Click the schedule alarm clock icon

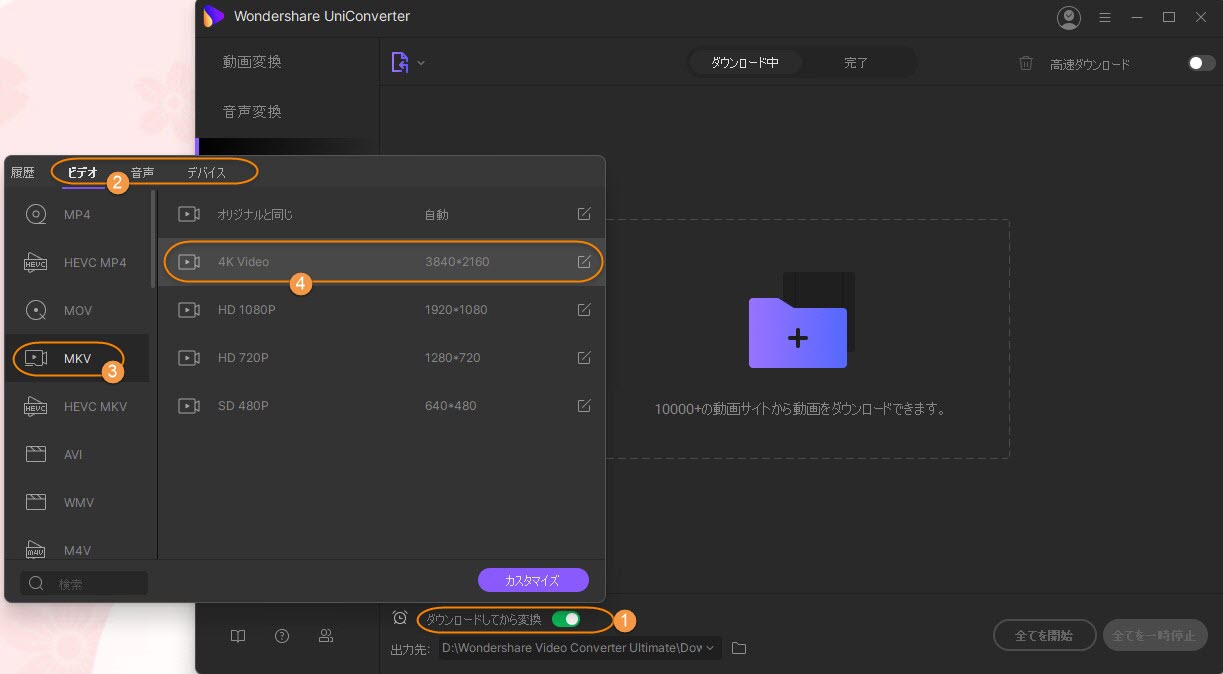400,618
